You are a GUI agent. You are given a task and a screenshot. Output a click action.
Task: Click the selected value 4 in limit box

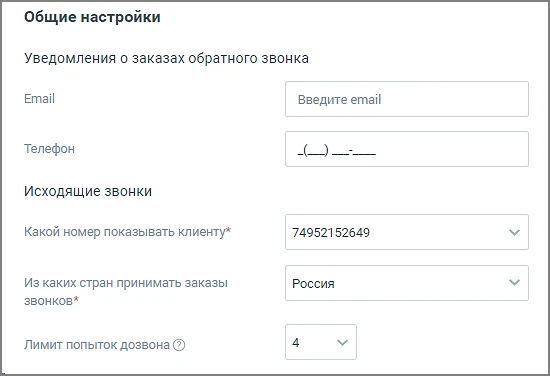point(296,342)
